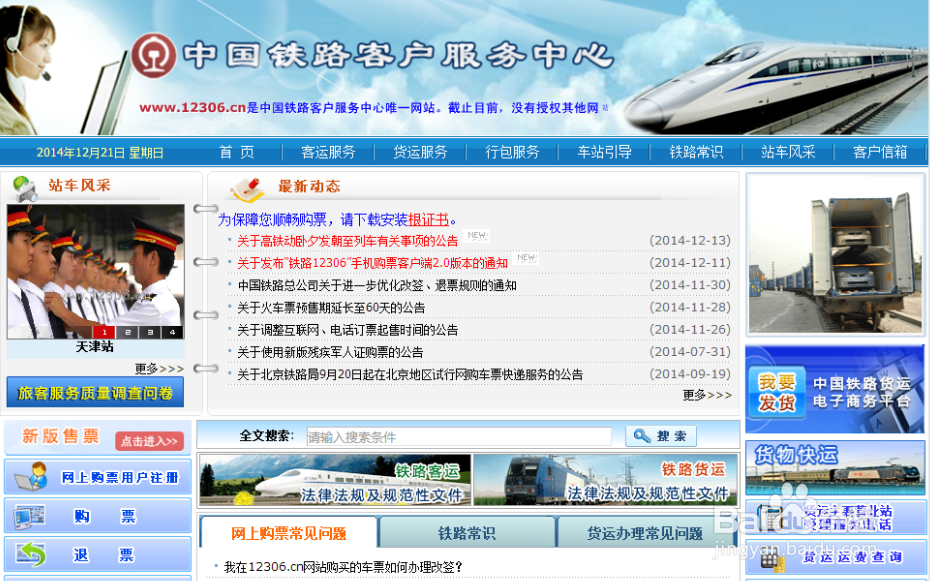Click the camera icon beside 站车风采 heading
Viewport: 930px width, 581px height.
[25, 189]
